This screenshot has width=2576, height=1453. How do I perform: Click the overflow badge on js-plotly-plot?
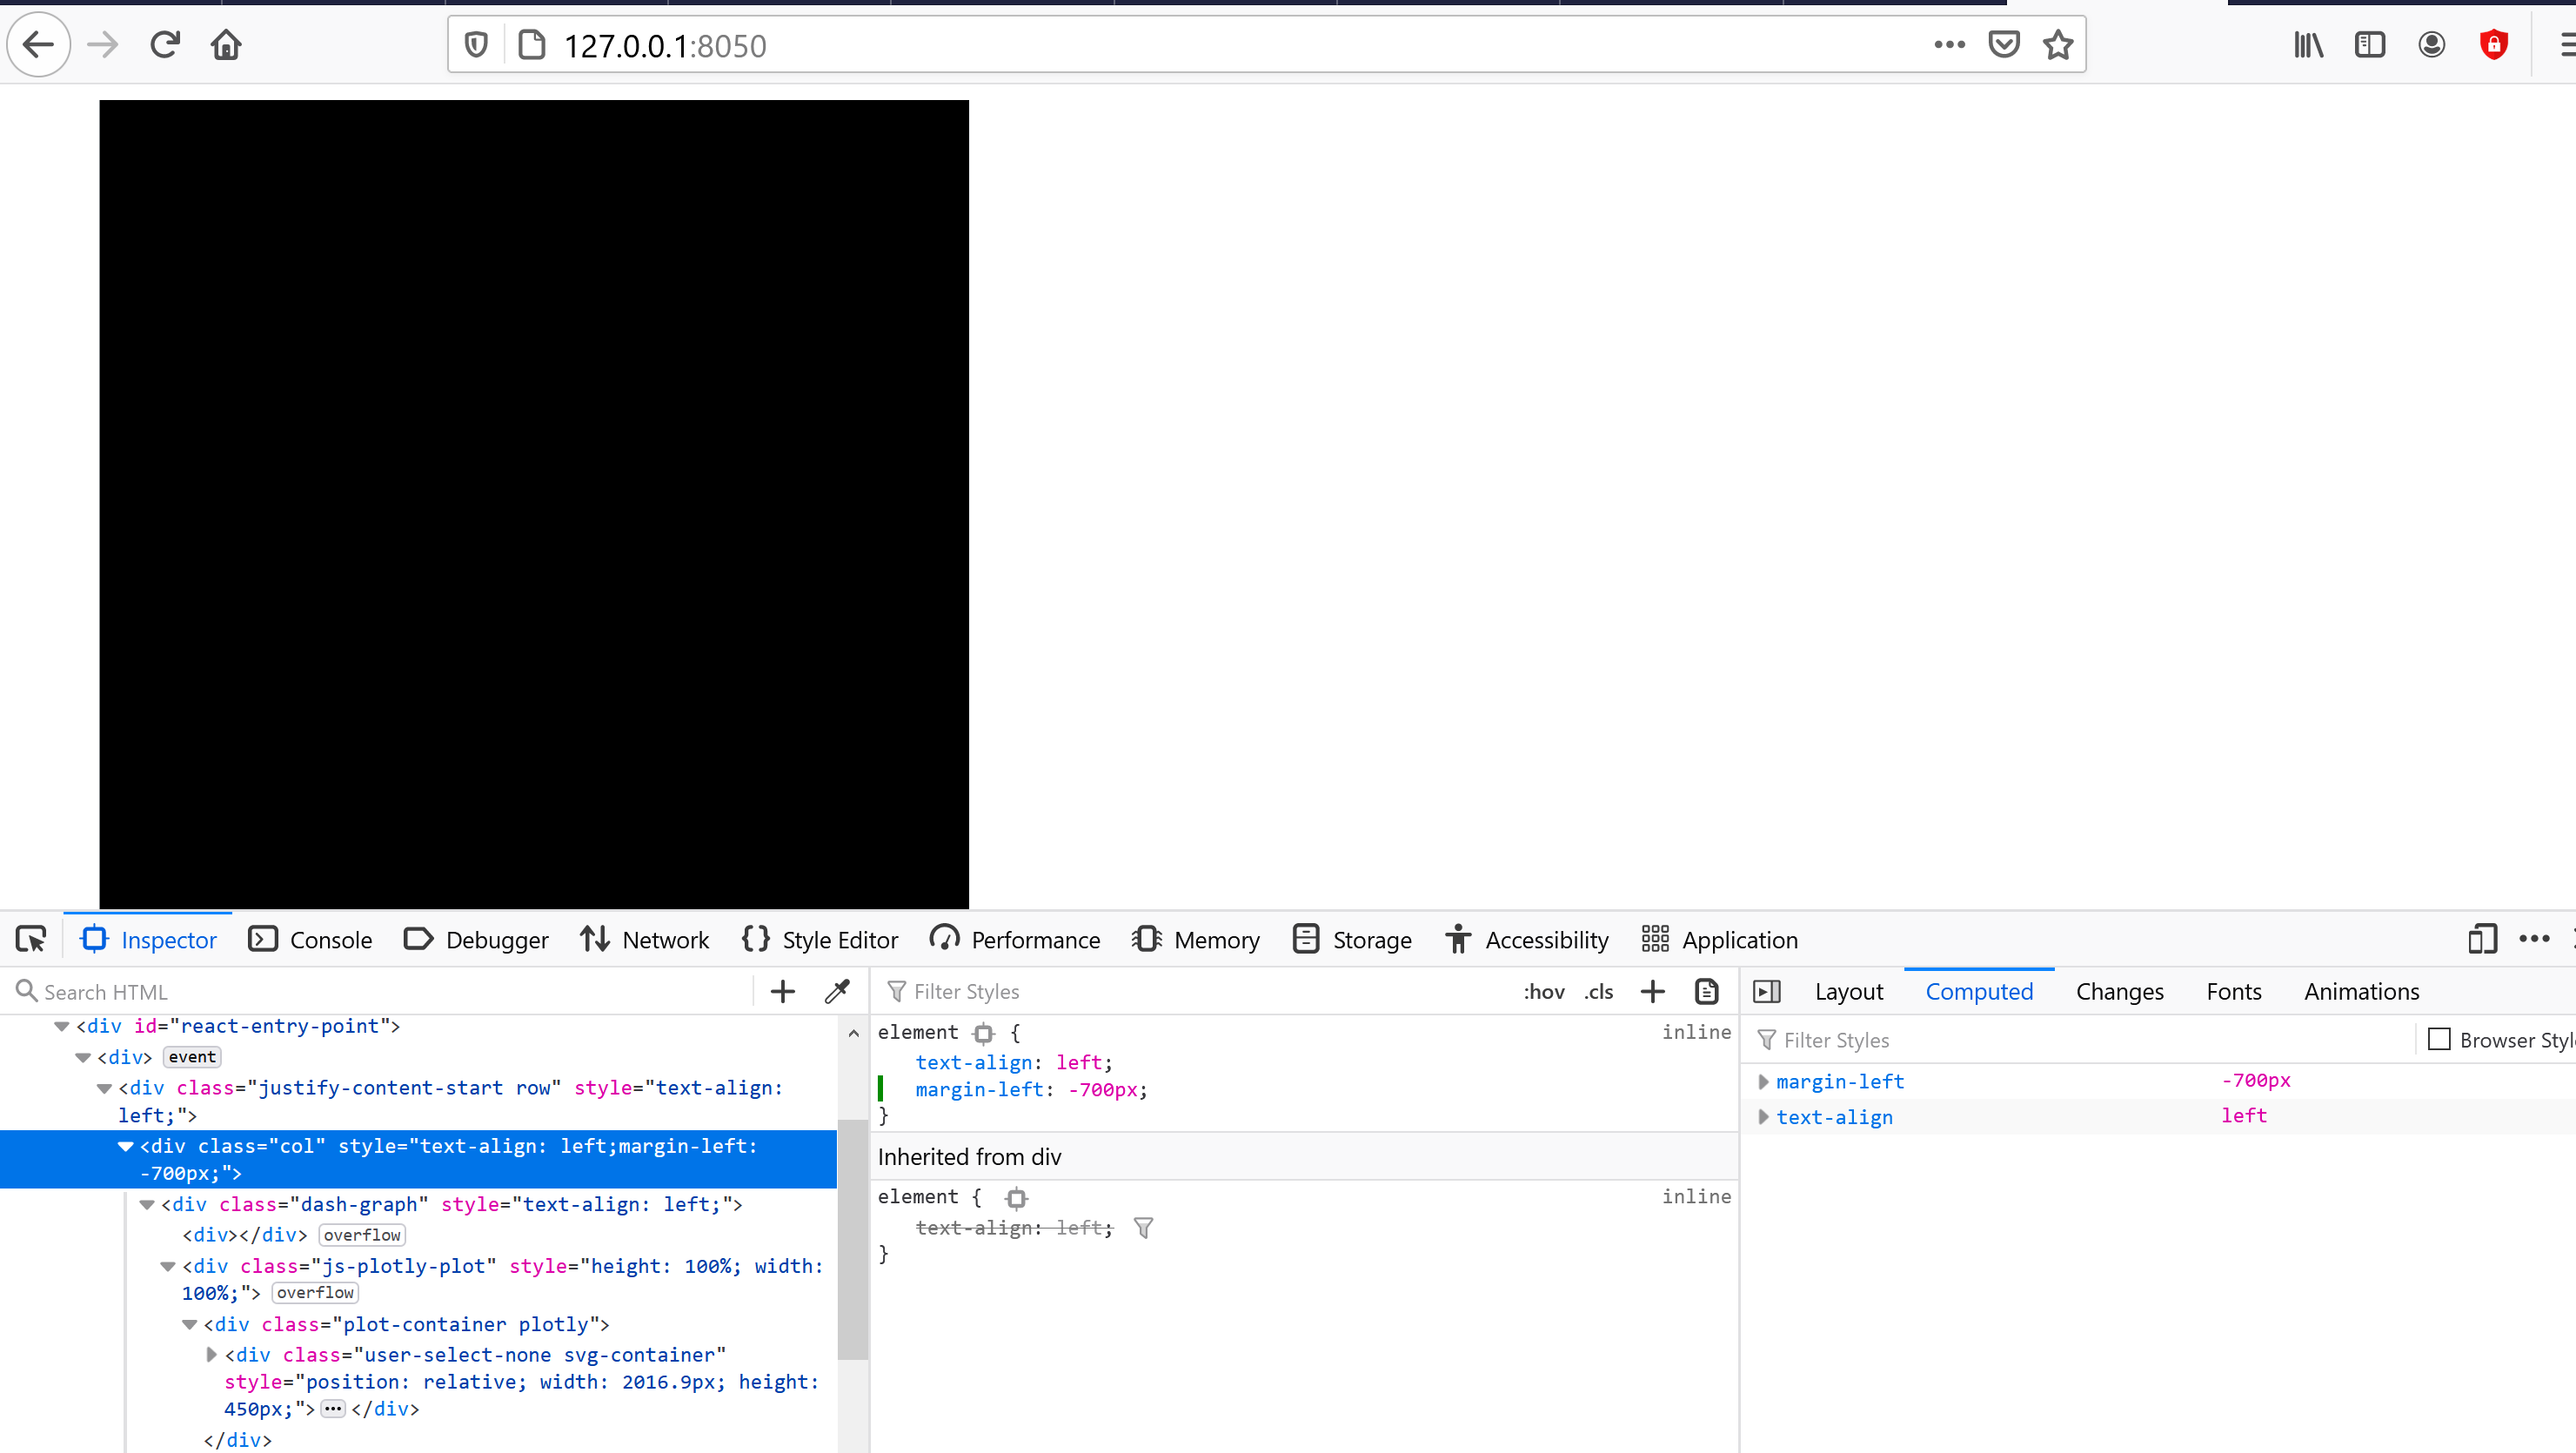[x=315, y=1292]
